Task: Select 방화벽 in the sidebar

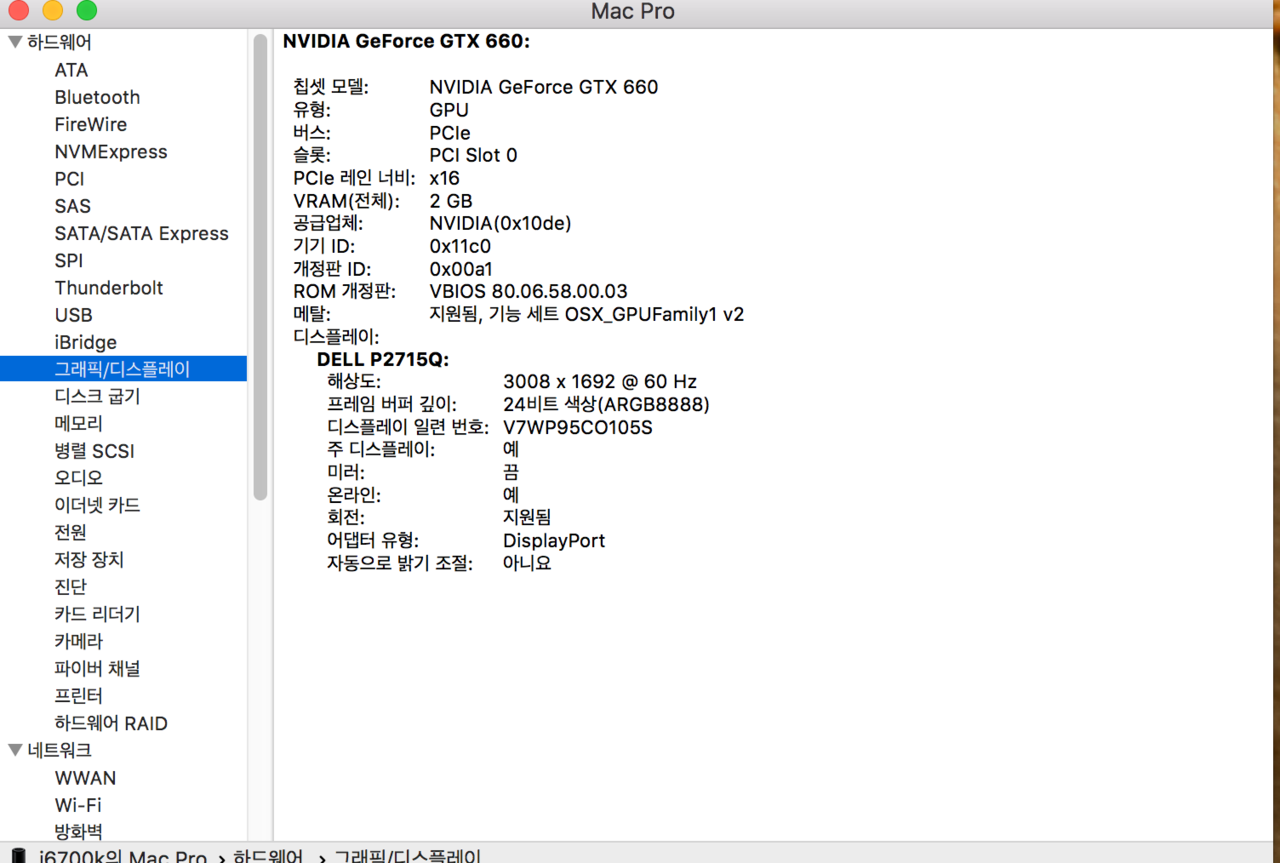Action: click(79, 831)
